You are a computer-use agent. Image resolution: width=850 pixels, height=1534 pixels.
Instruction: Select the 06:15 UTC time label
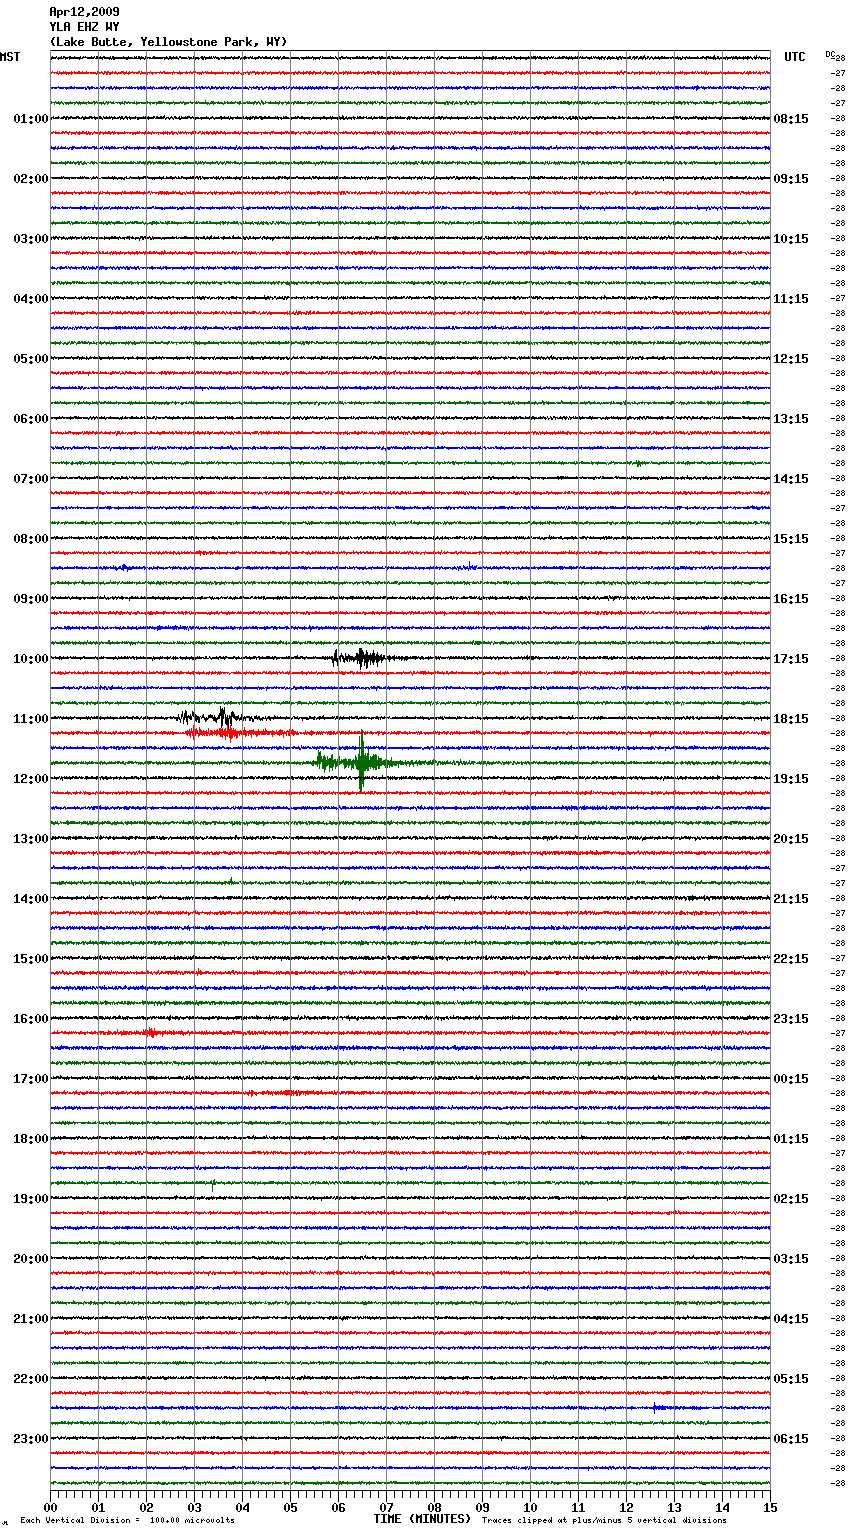[791, 1439]
